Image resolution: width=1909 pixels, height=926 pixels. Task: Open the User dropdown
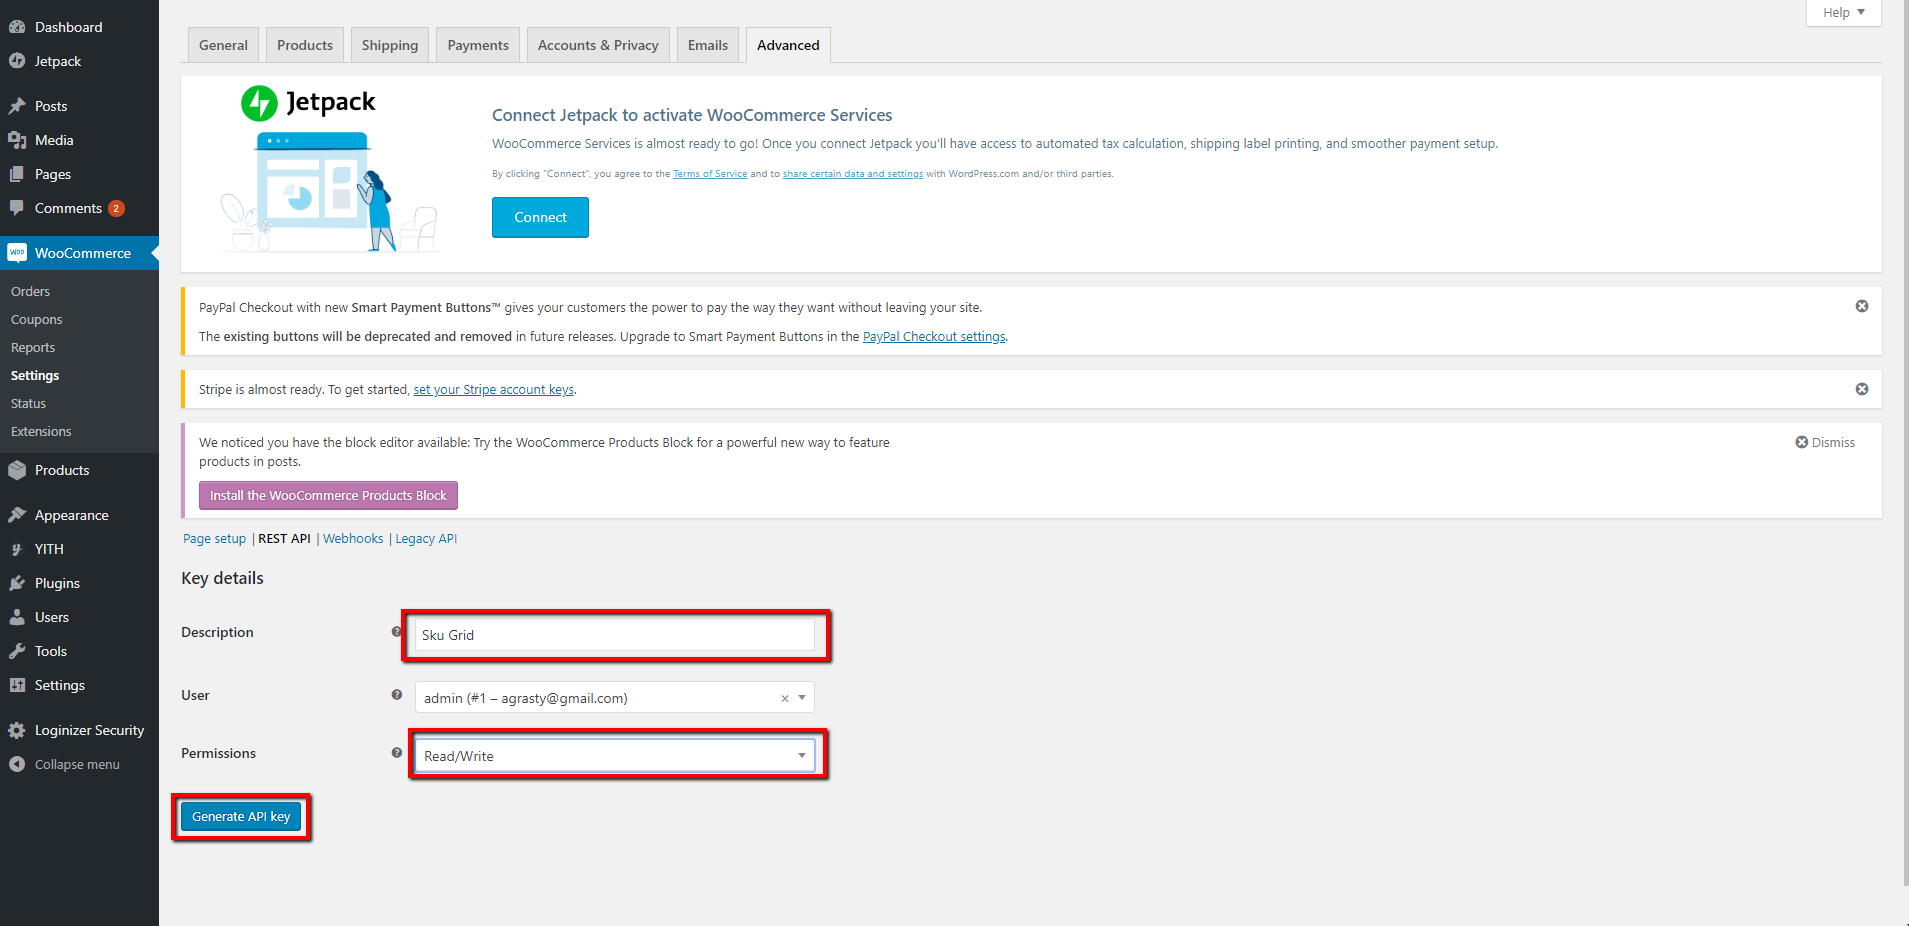click(x=614, y=698)
